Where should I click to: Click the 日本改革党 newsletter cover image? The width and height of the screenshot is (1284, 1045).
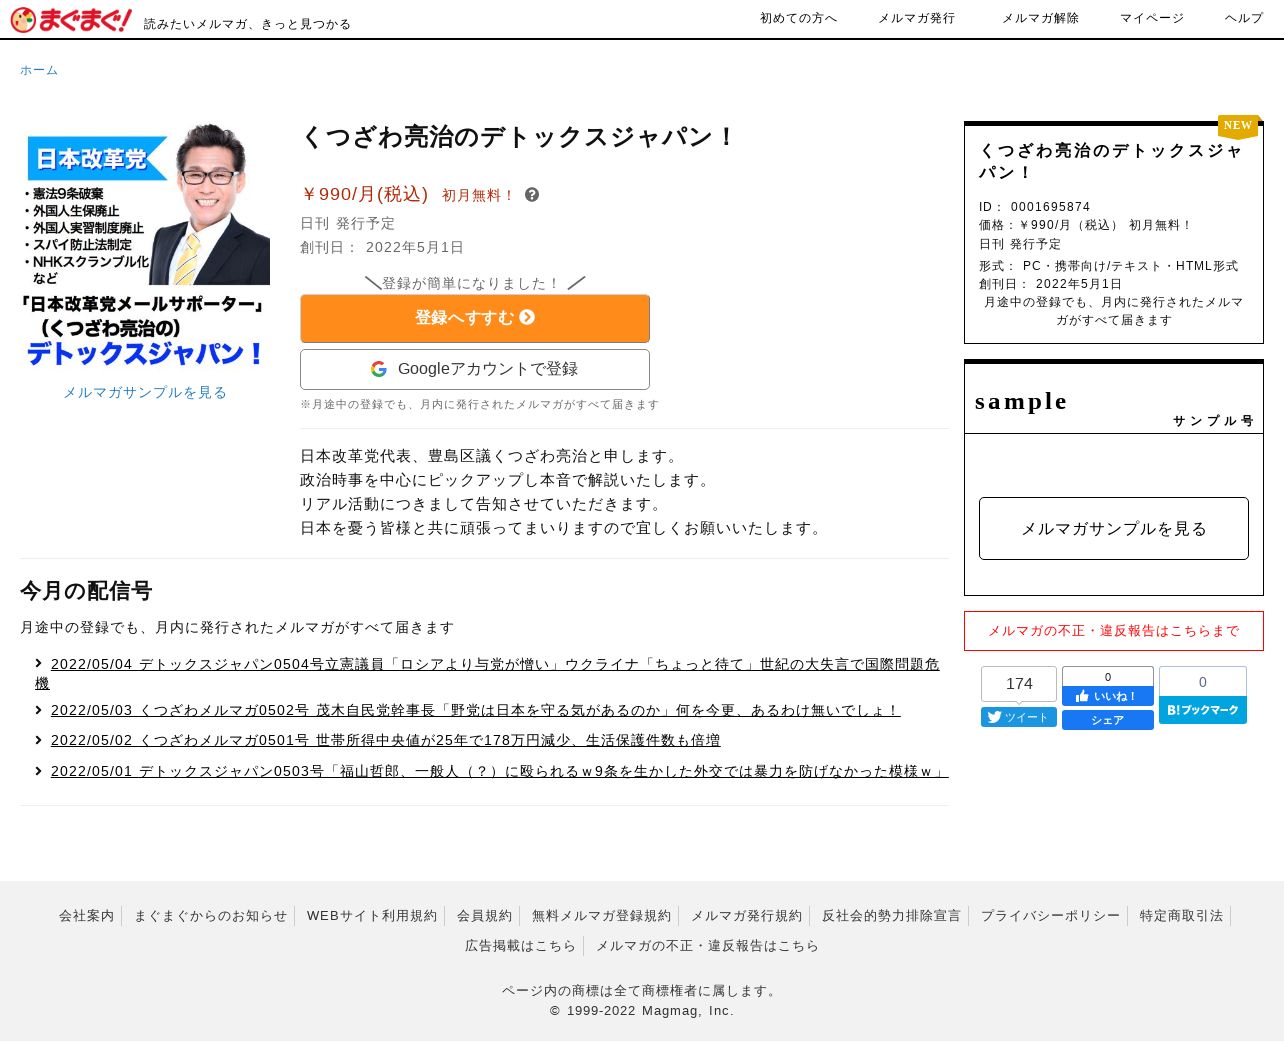click(x=145, y=245)
